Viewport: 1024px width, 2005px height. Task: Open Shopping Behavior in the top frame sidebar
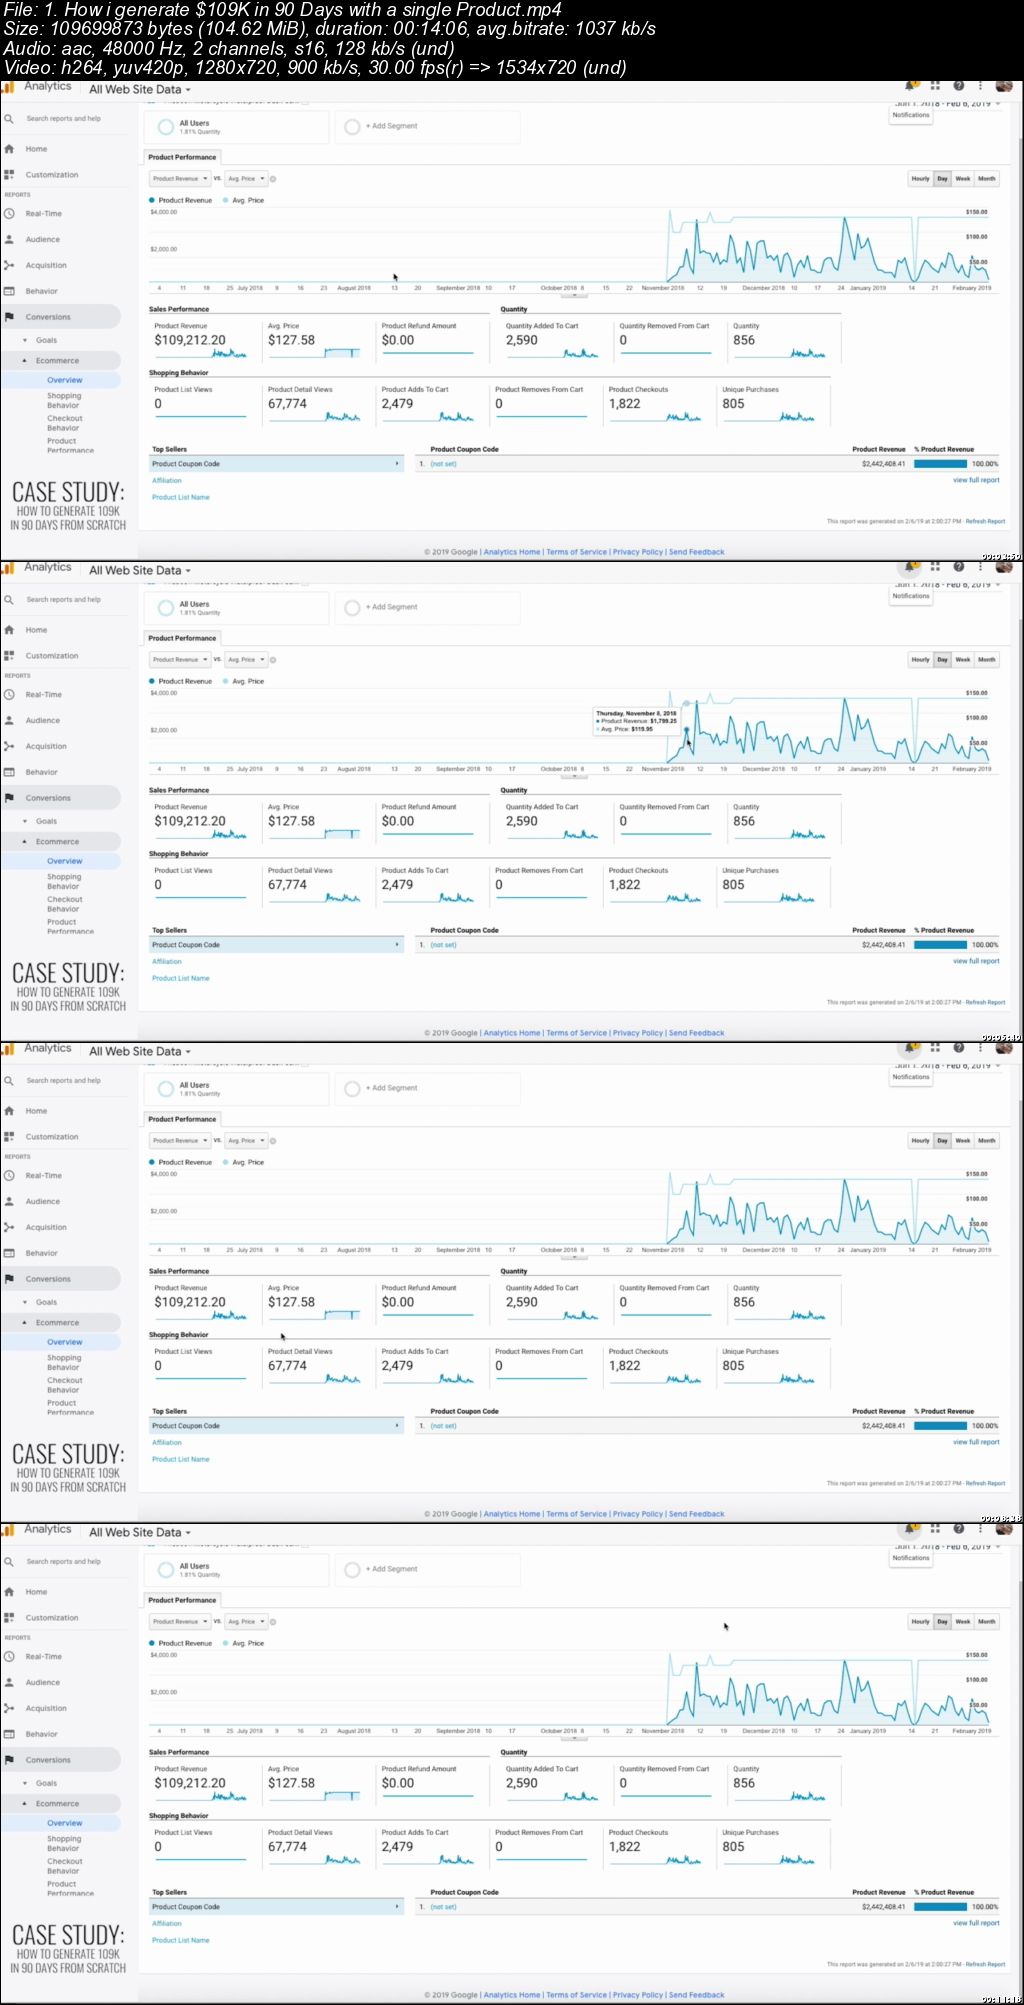(x=64, y=401)
